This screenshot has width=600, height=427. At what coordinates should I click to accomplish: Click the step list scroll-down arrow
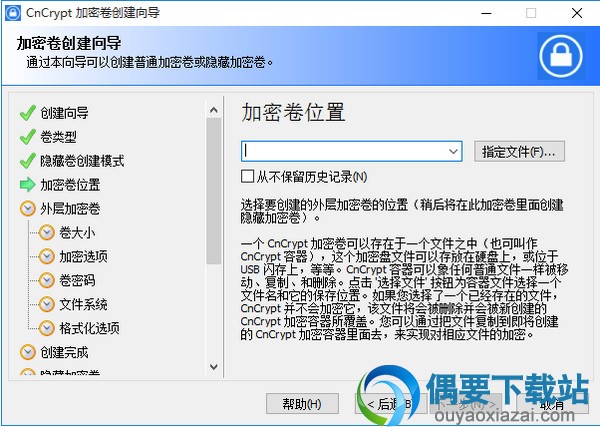point(214,367)
